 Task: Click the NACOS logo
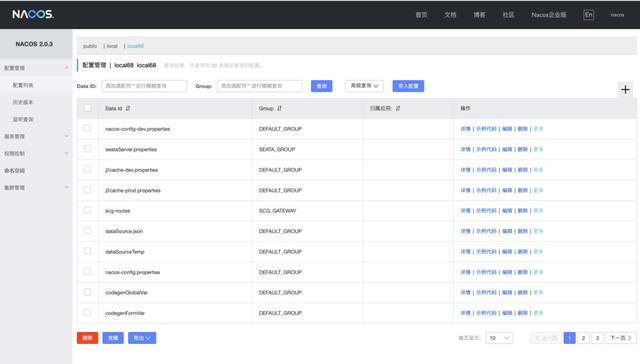pos(33,14)
